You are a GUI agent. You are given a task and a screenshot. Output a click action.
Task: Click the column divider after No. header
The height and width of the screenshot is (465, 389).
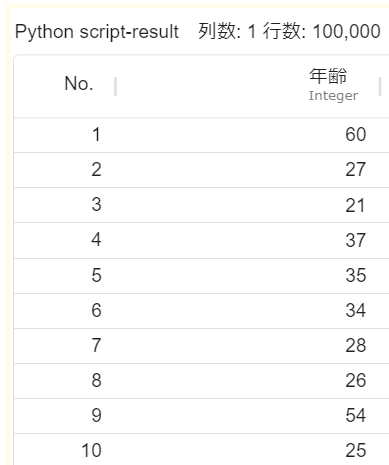coord(115,86)
